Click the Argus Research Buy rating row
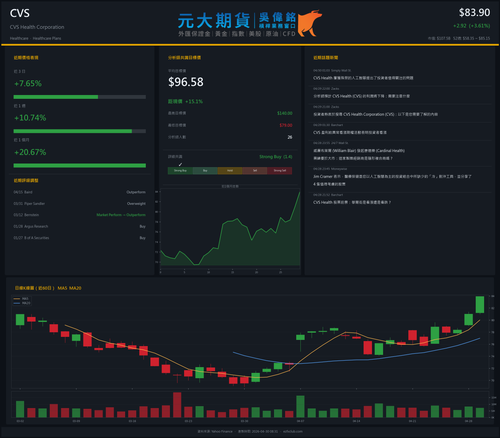Viewport: 500px width, 438px height. [x=80, y=226]
